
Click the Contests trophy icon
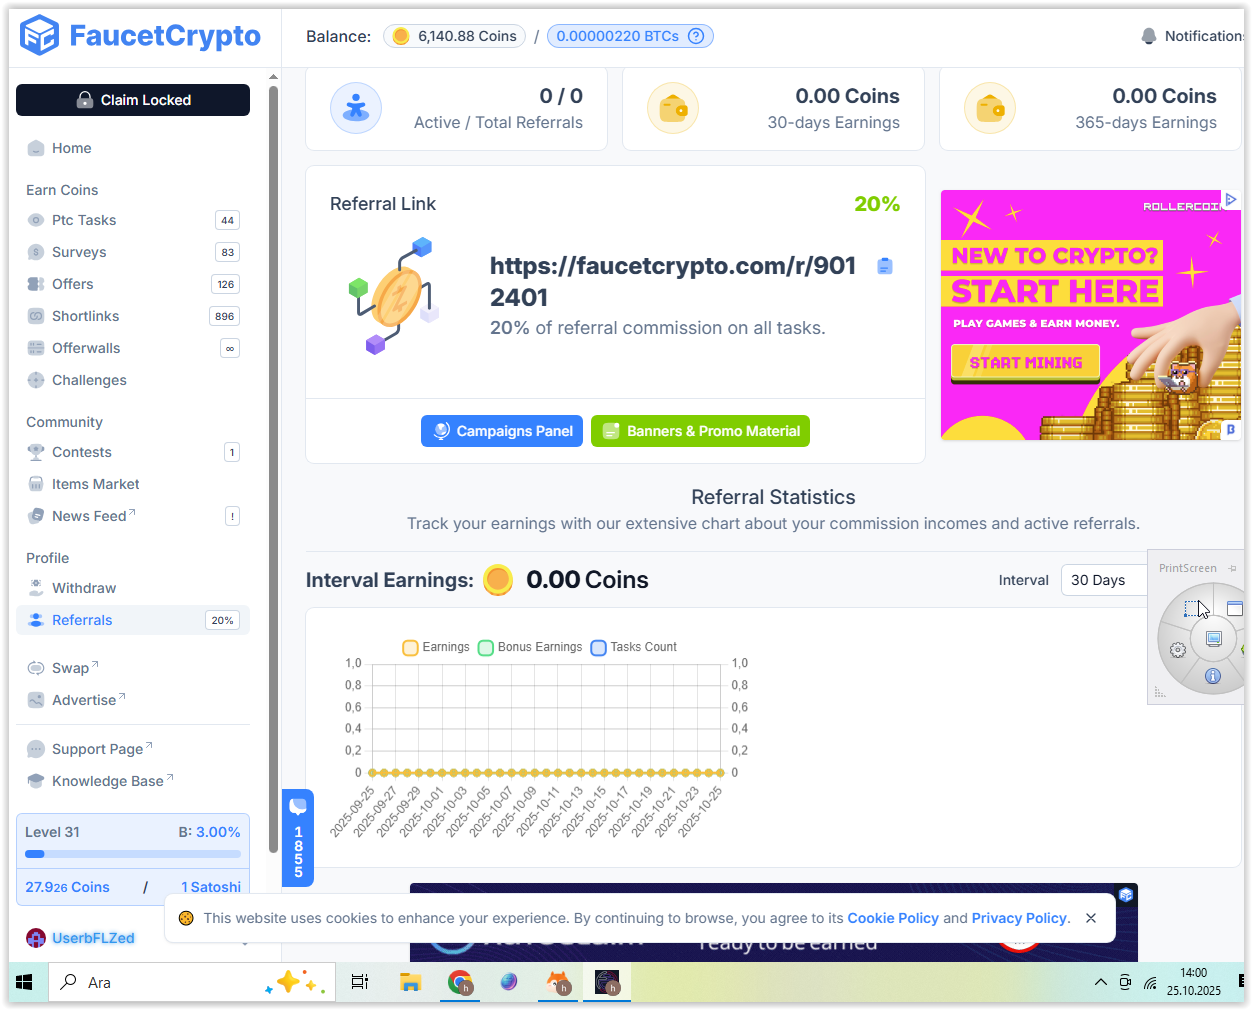click(36, 452)
